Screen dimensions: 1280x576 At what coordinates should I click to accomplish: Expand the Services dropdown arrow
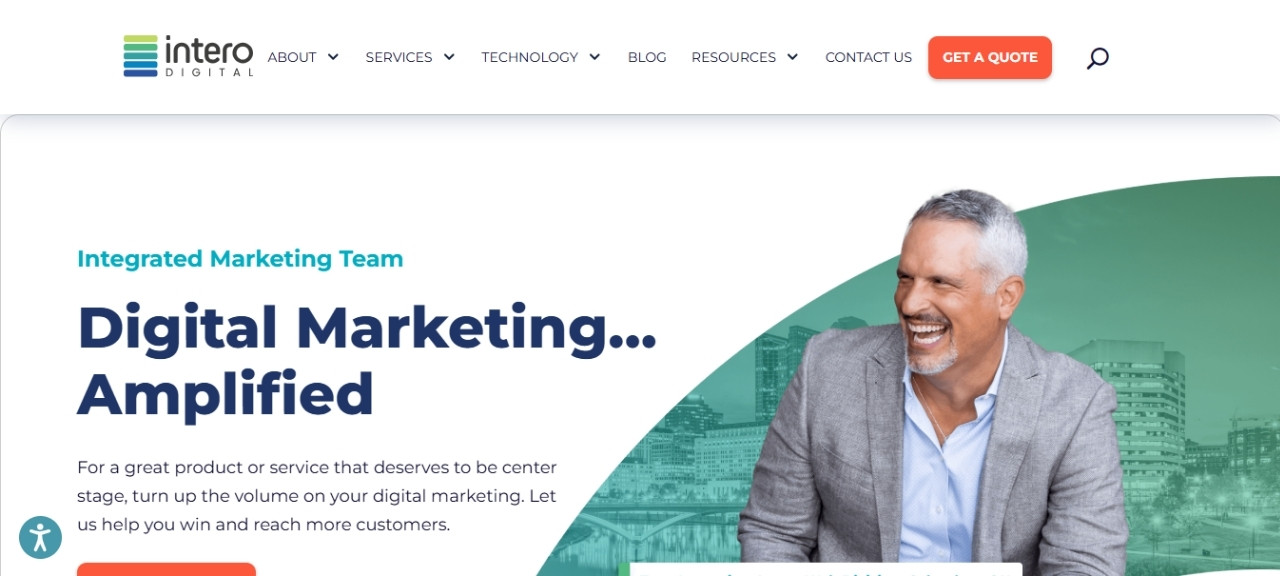coord(449,57)
